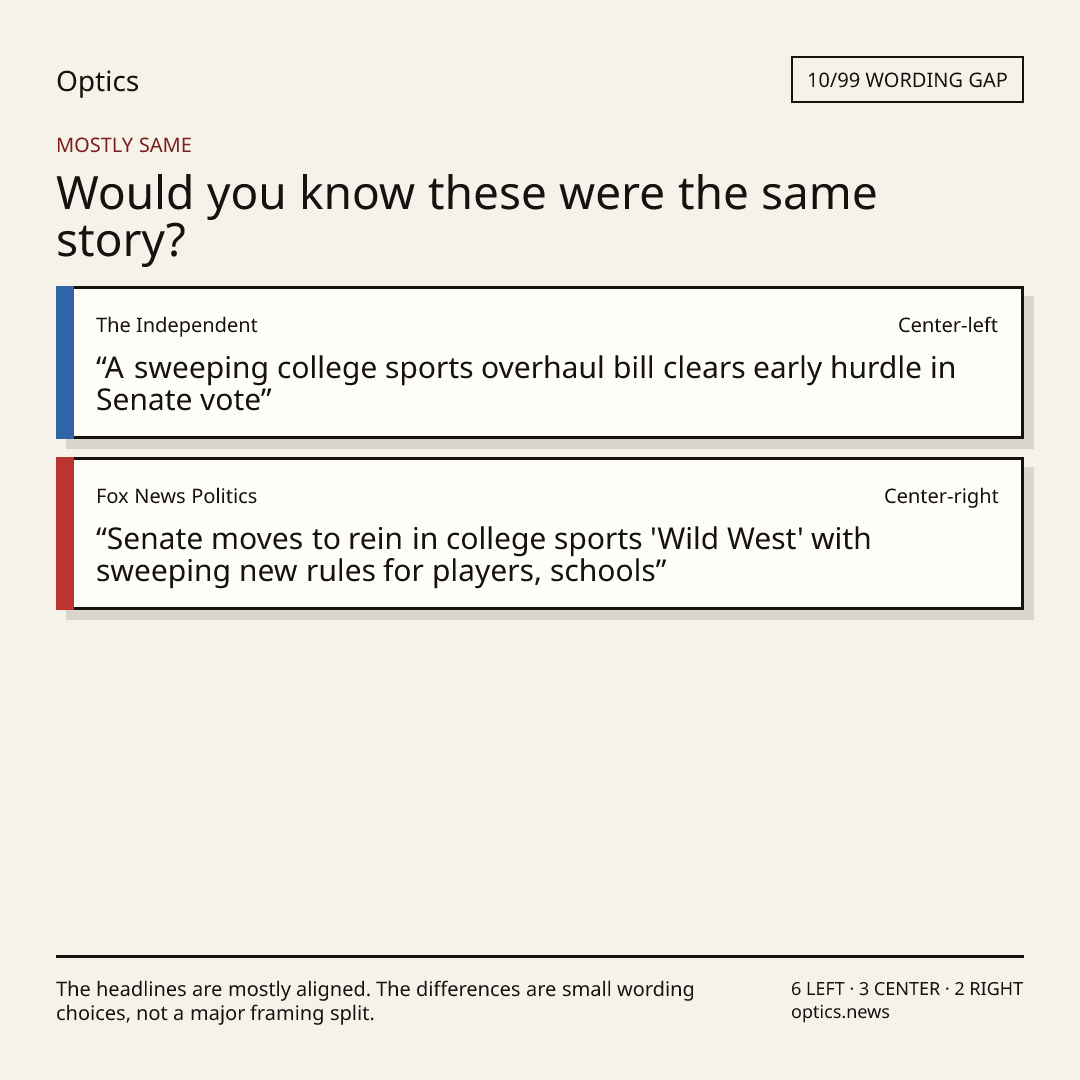This screenshot has width=1080, height=1080.
Task: Click the Fox News Politics source name
Action: [176, 496]
